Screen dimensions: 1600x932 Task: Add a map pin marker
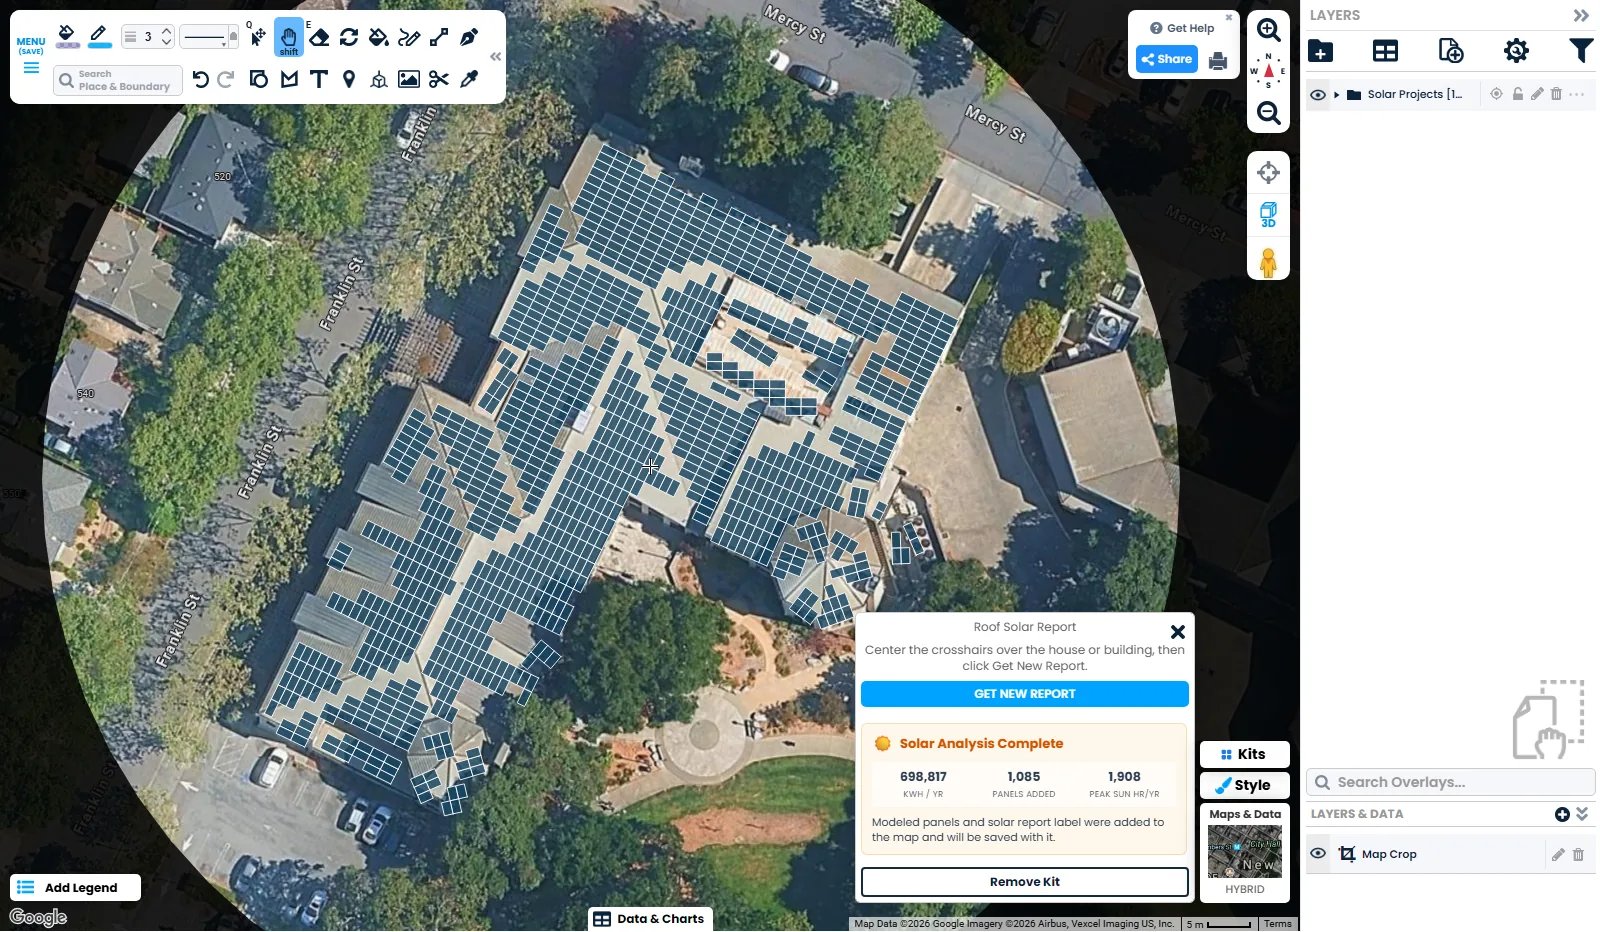pyautogui.click(x=349, y=79)
